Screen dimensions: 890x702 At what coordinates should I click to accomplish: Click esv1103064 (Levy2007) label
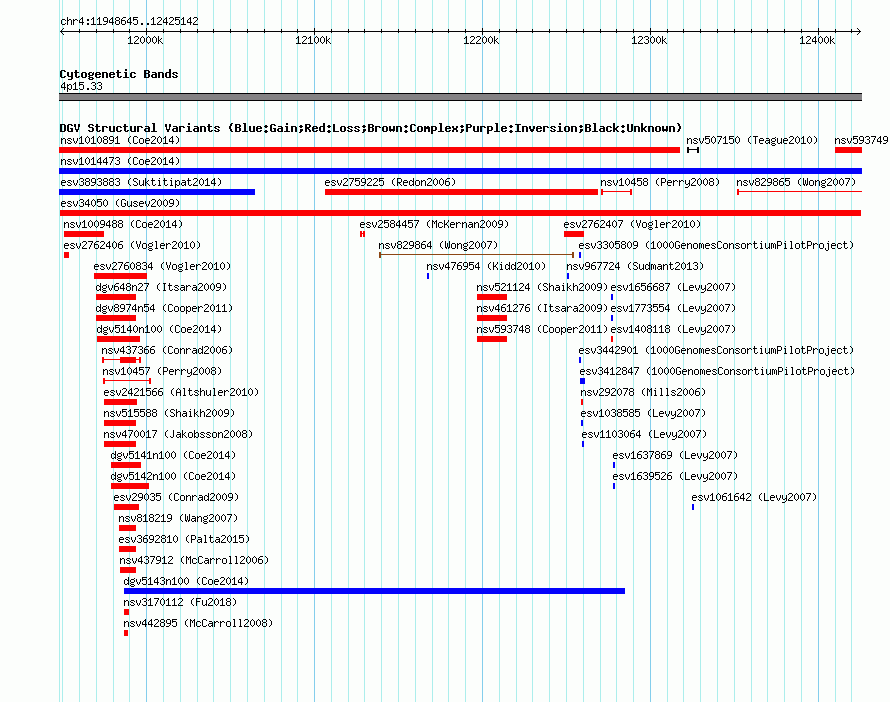[x=644, y=434]
